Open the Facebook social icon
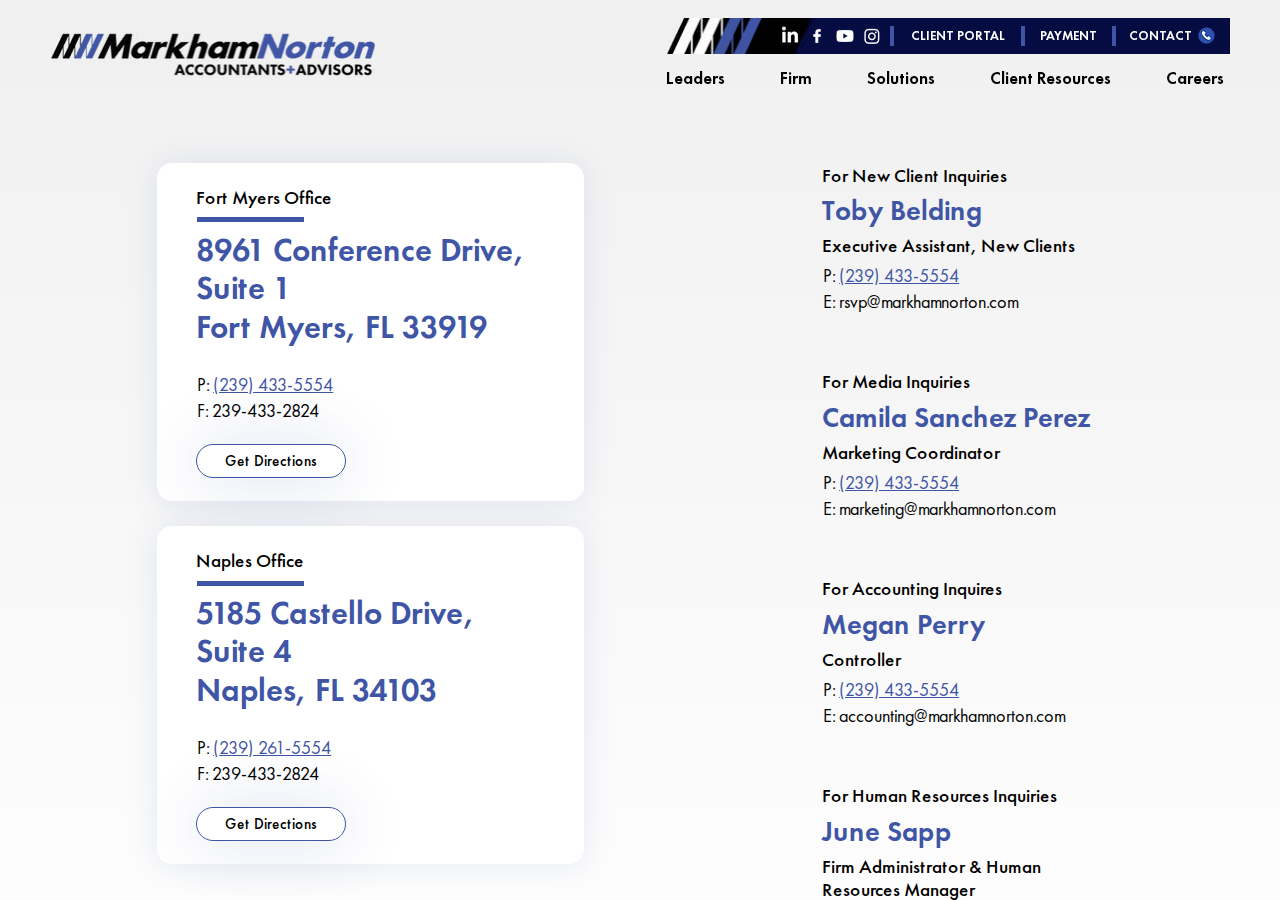The width and height of the screenshot is (1280, 900). pyautogui.click(x=817, y=36)
